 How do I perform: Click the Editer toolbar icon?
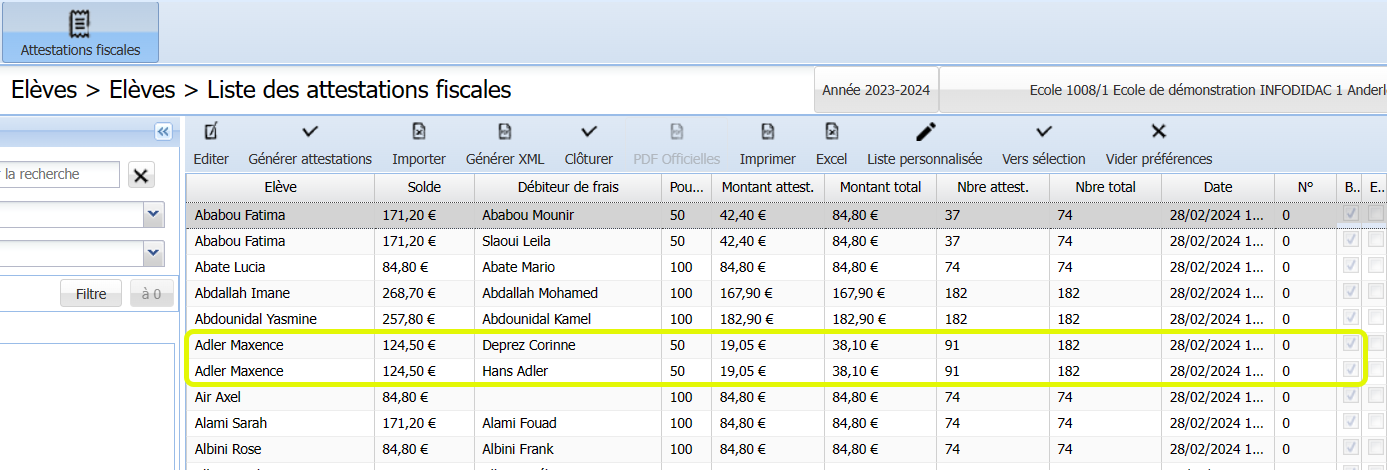click(x=211, y=132)
